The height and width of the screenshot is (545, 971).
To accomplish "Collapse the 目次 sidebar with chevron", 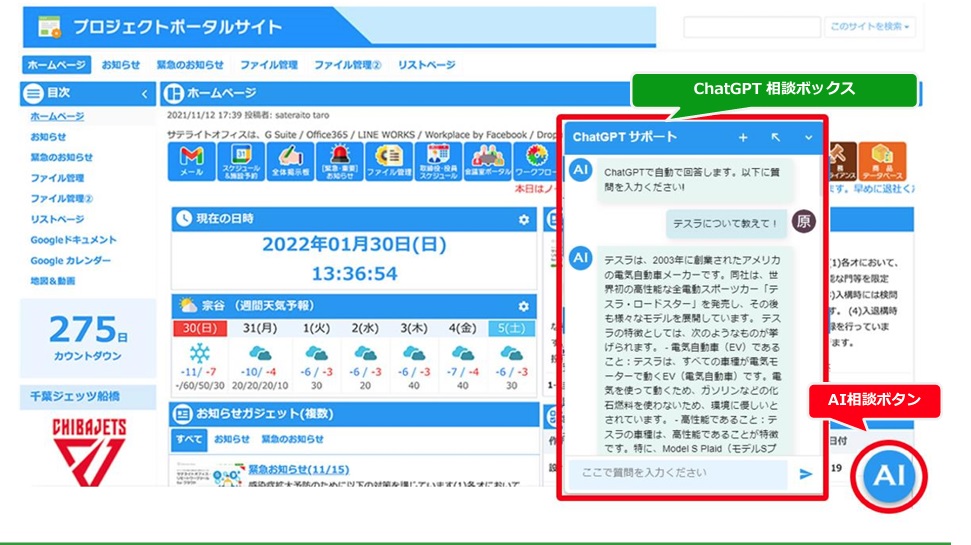I will coord(144,94).
